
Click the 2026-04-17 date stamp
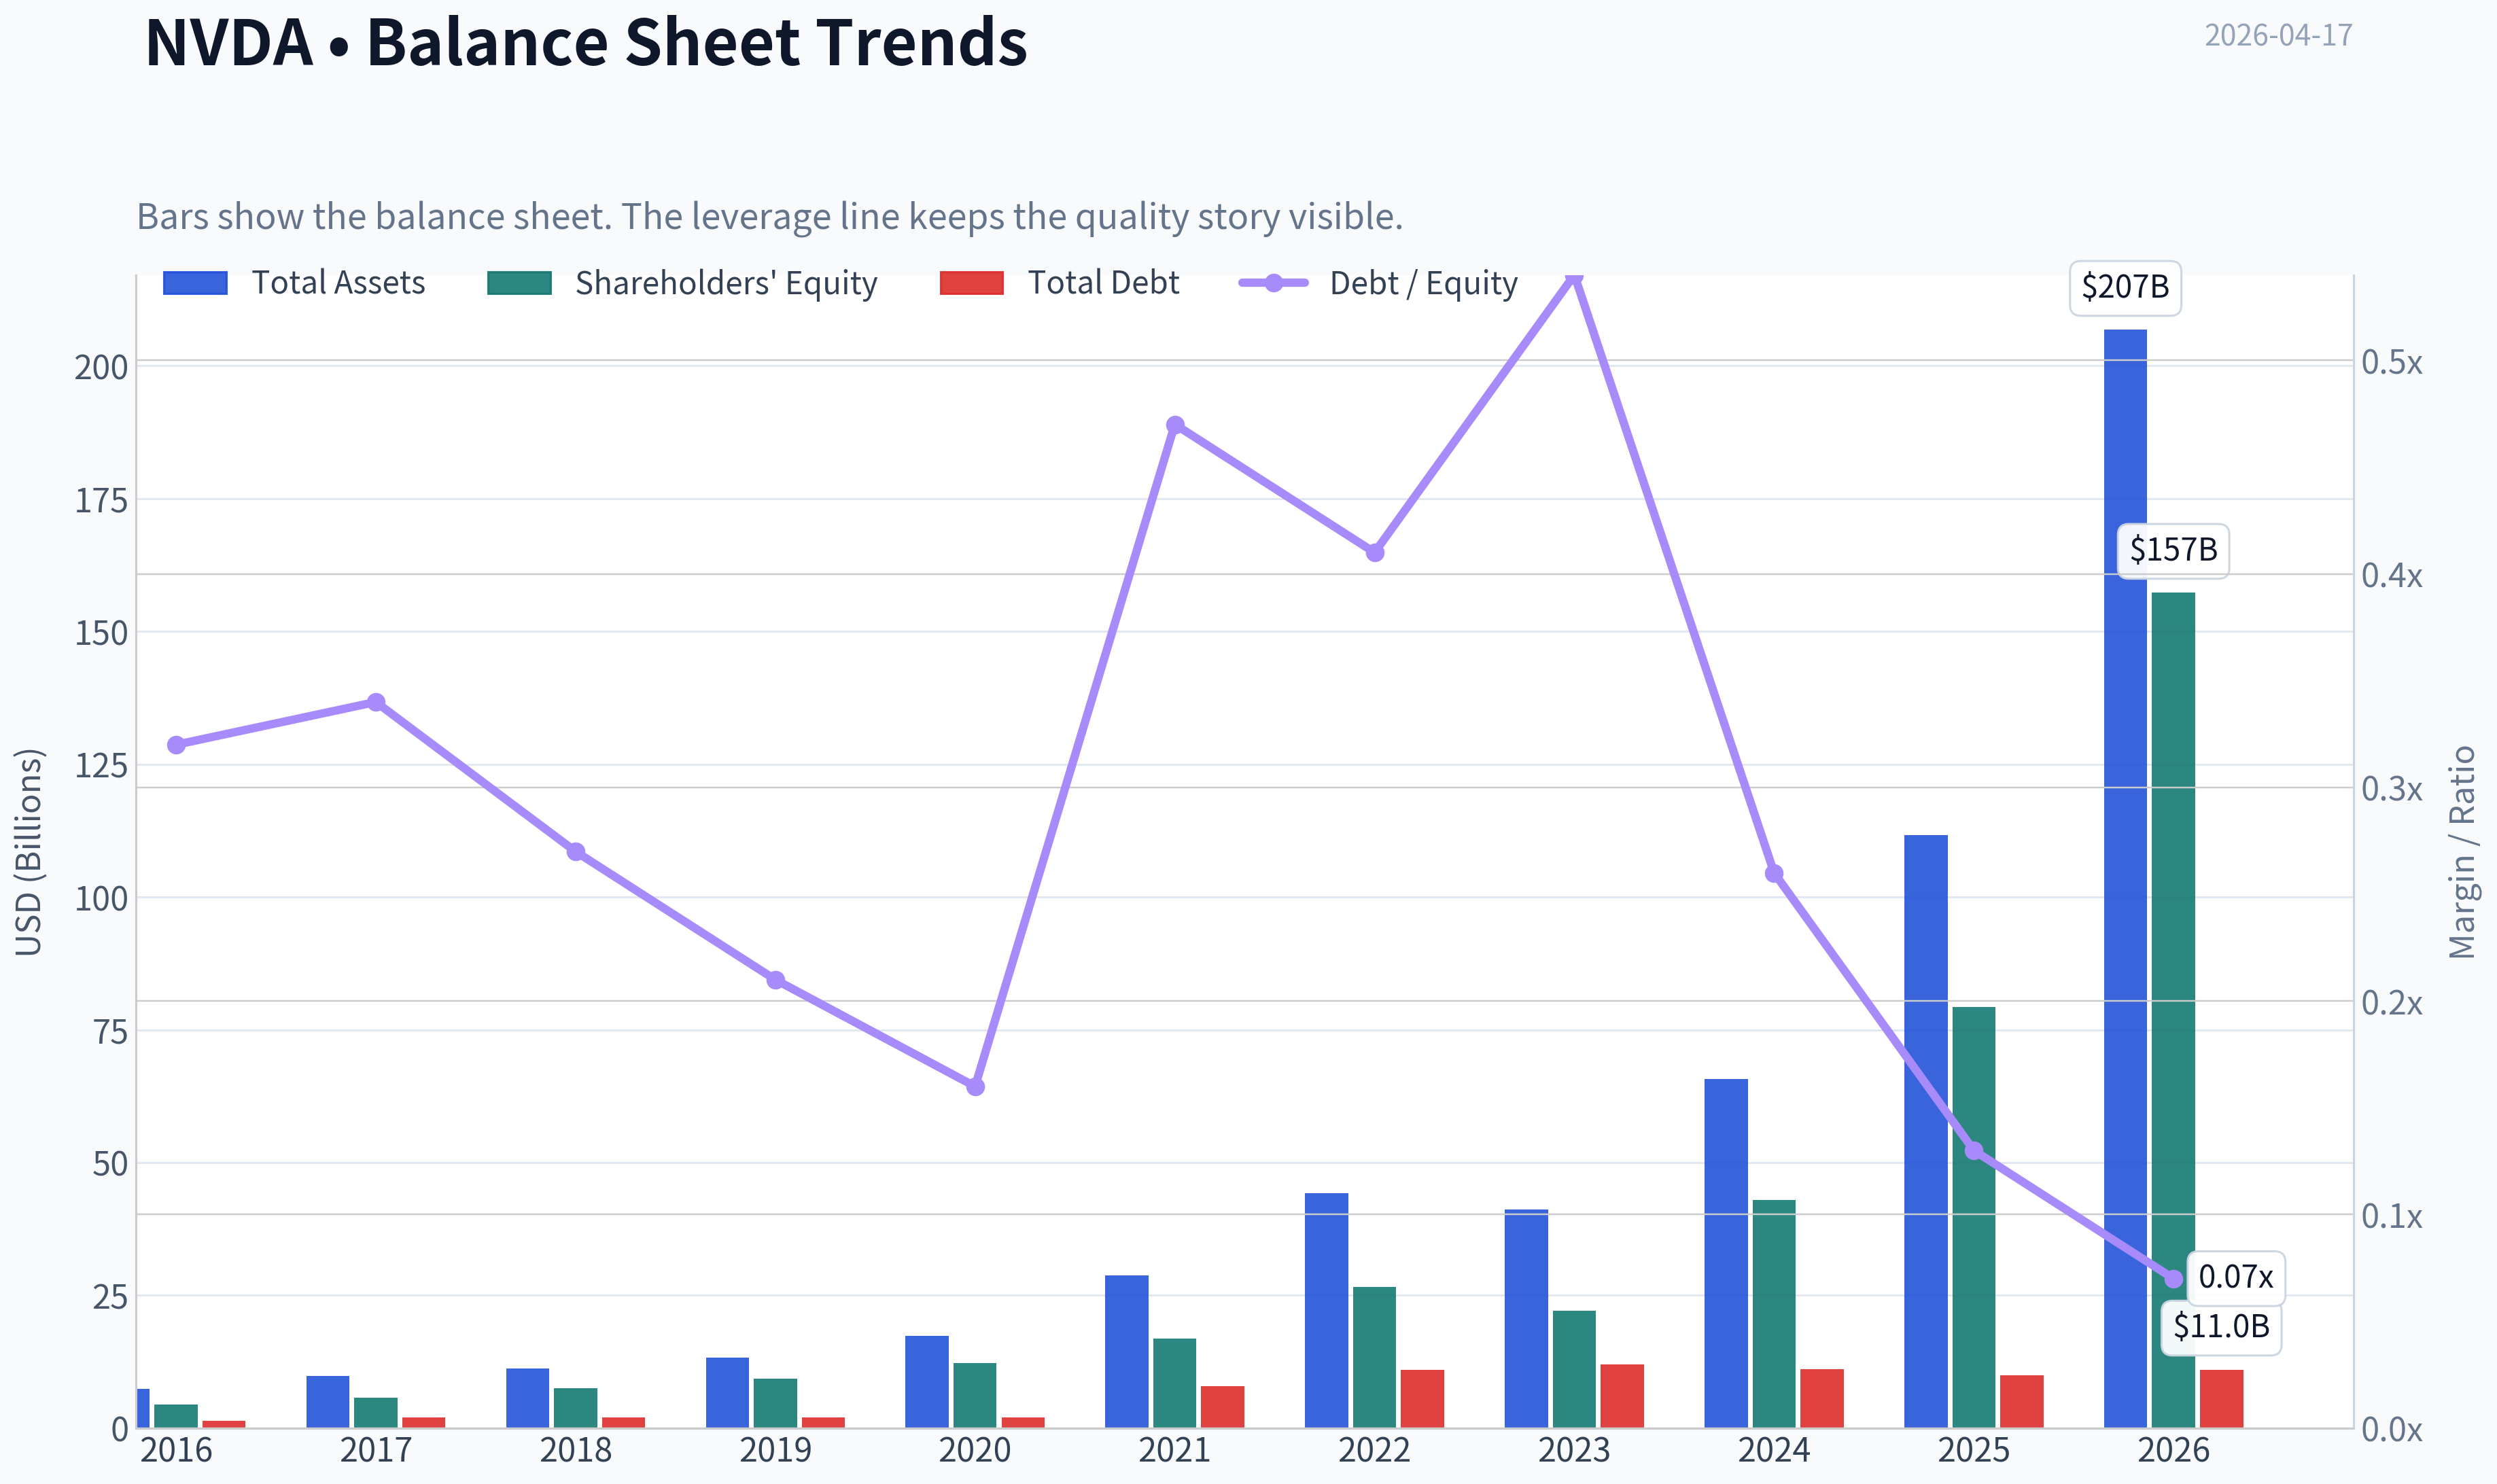point(2278,35)
